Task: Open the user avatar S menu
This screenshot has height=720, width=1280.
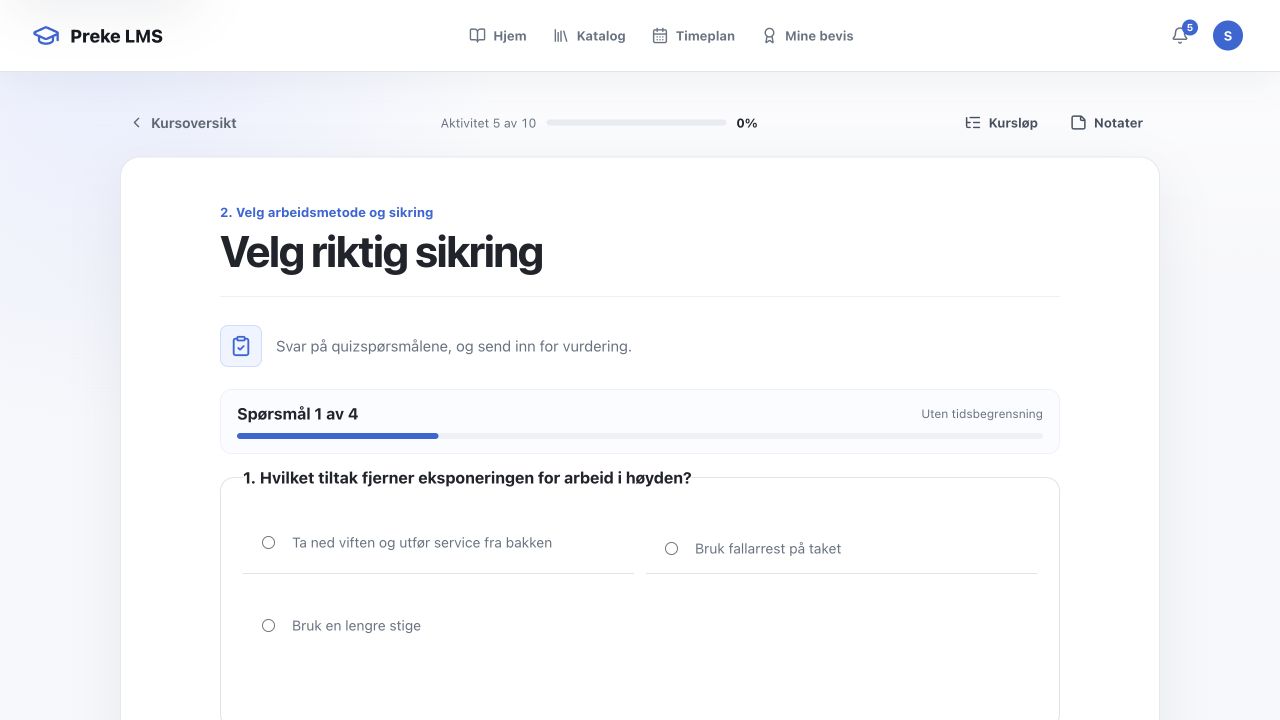Action: [1228, 36]
